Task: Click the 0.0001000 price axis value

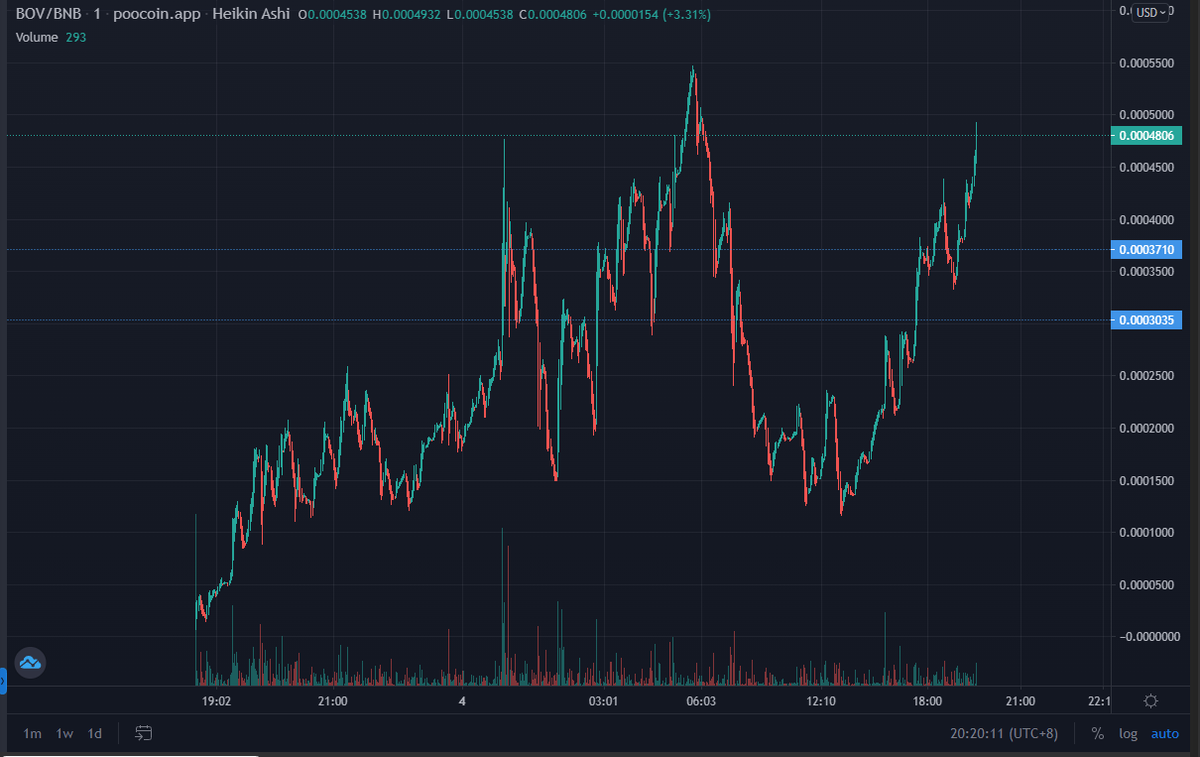Action: coord(1147,532)
